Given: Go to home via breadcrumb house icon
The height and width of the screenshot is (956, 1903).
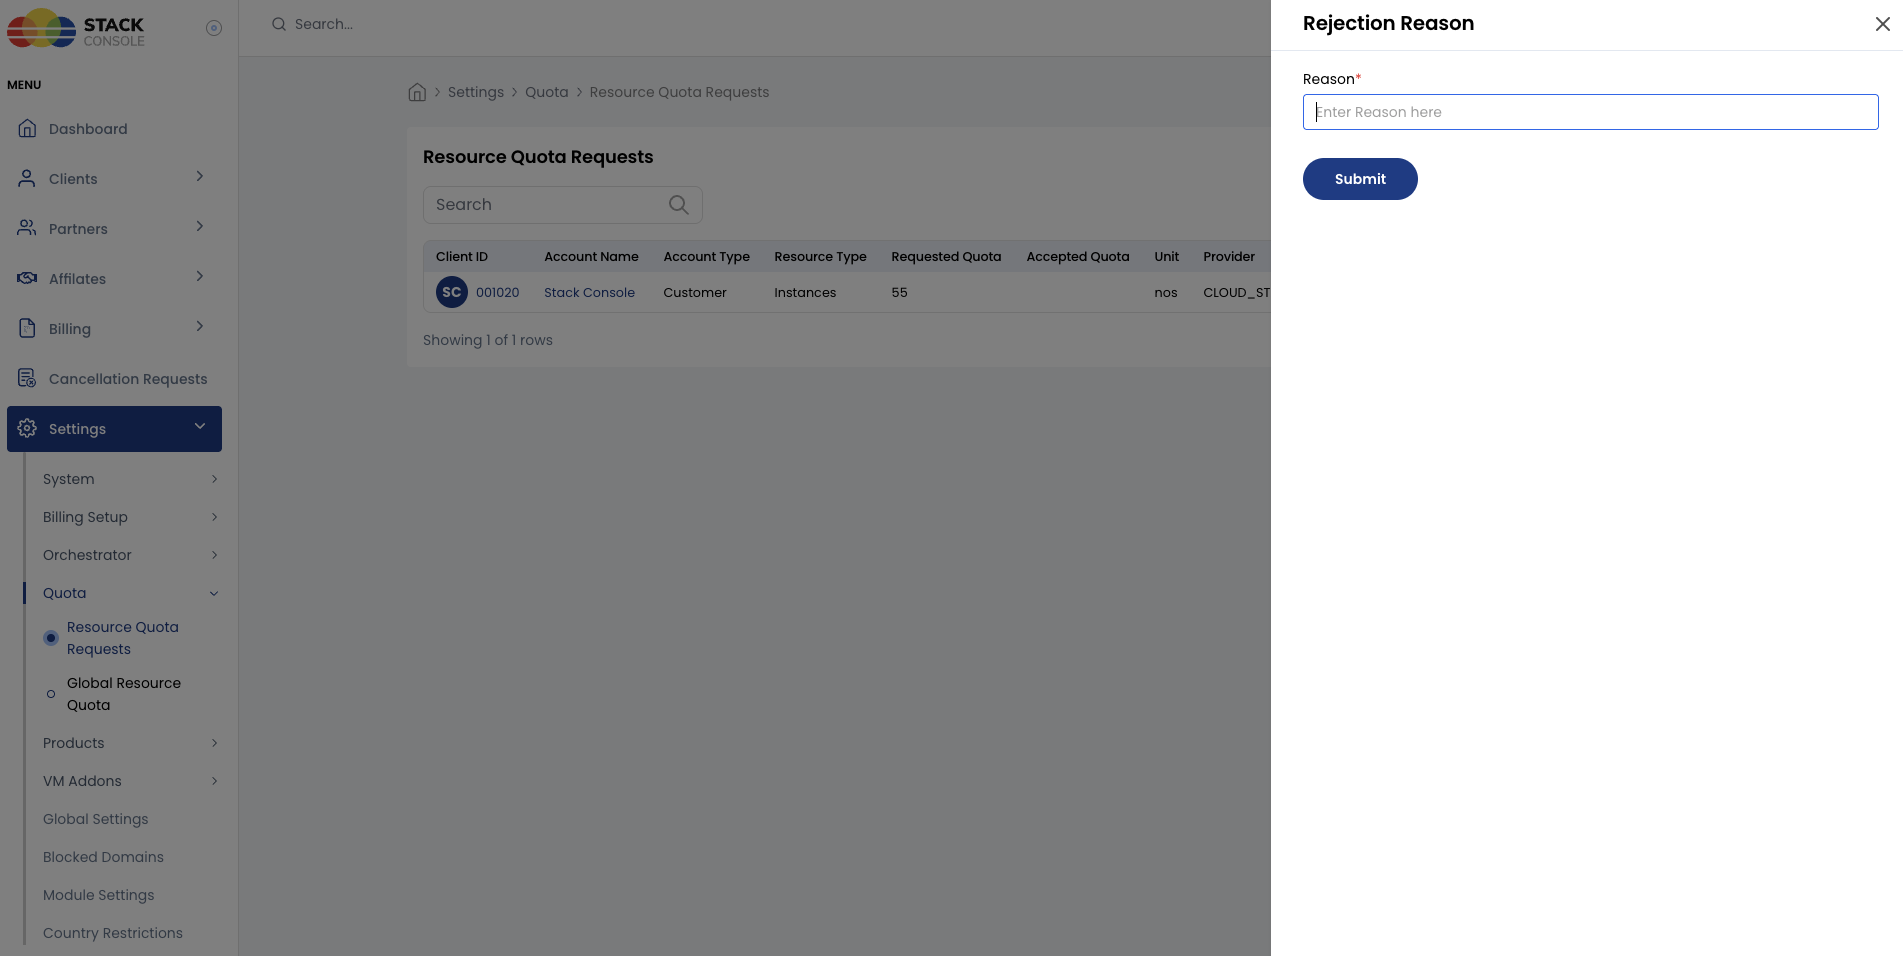Looking at the screenshot, I should (x=417, y=92).
